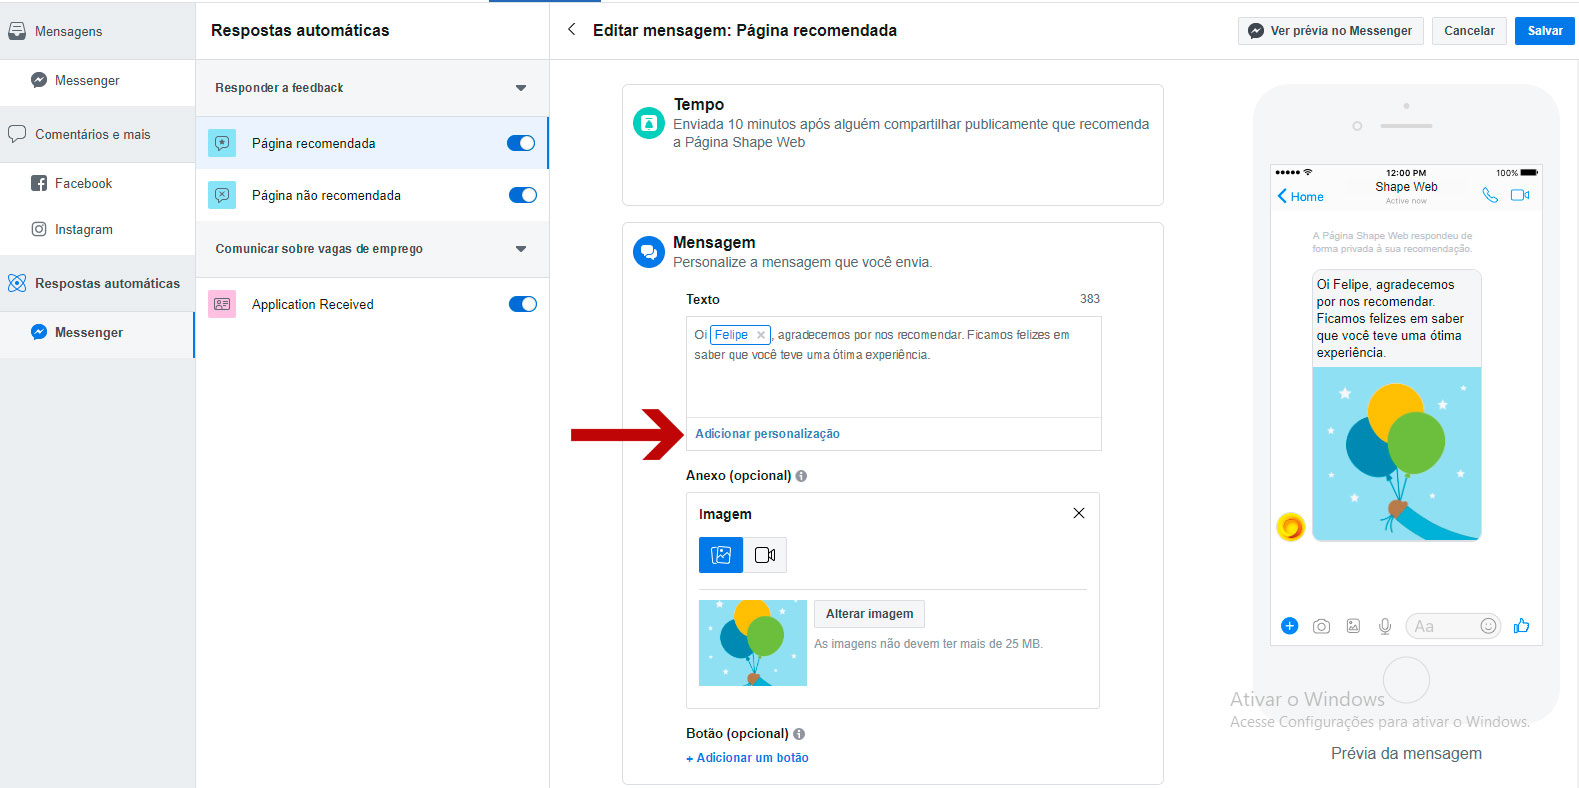
Task: Open the Instagram item in sidebar
Action: [x=83, y=229]
